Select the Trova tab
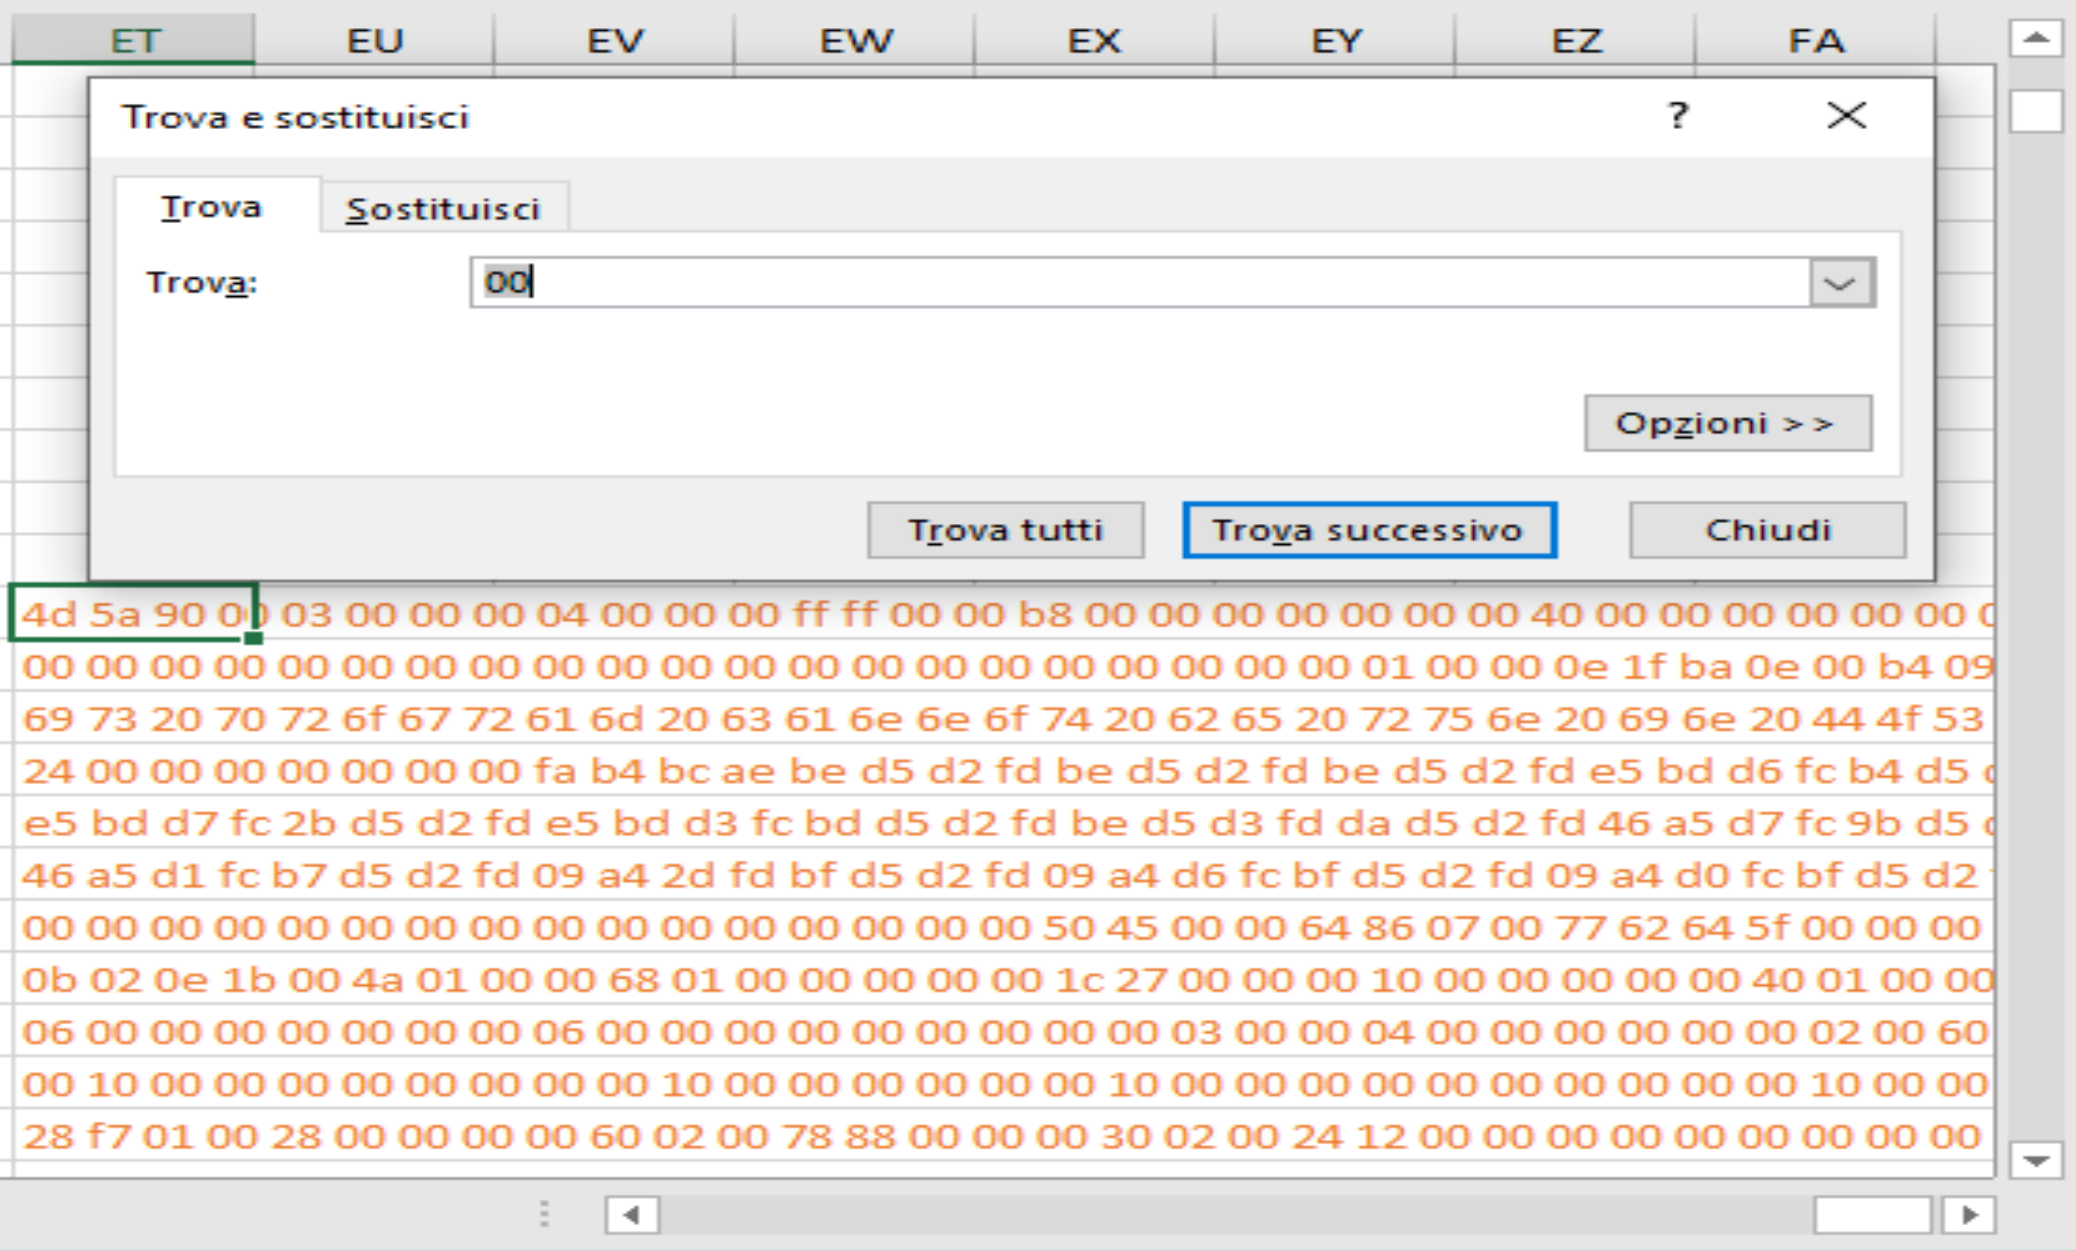2076x1251 pixels. (x=211, y=207)
